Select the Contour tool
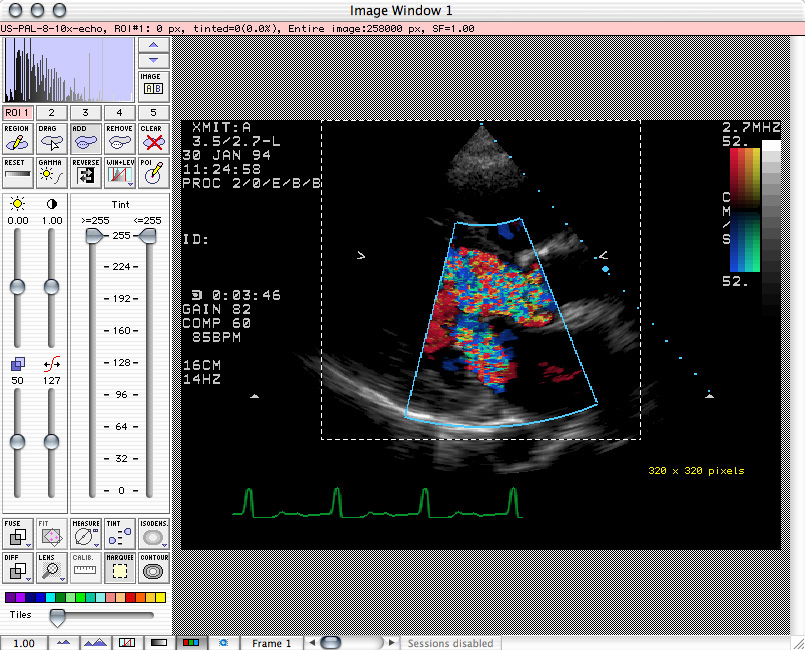805x650 pixels. 153,568
